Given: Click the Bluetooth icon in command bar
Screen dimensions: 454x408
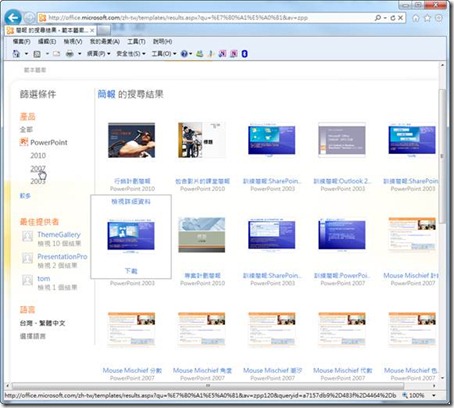Looking at the screenshot, I should (244, 54).
